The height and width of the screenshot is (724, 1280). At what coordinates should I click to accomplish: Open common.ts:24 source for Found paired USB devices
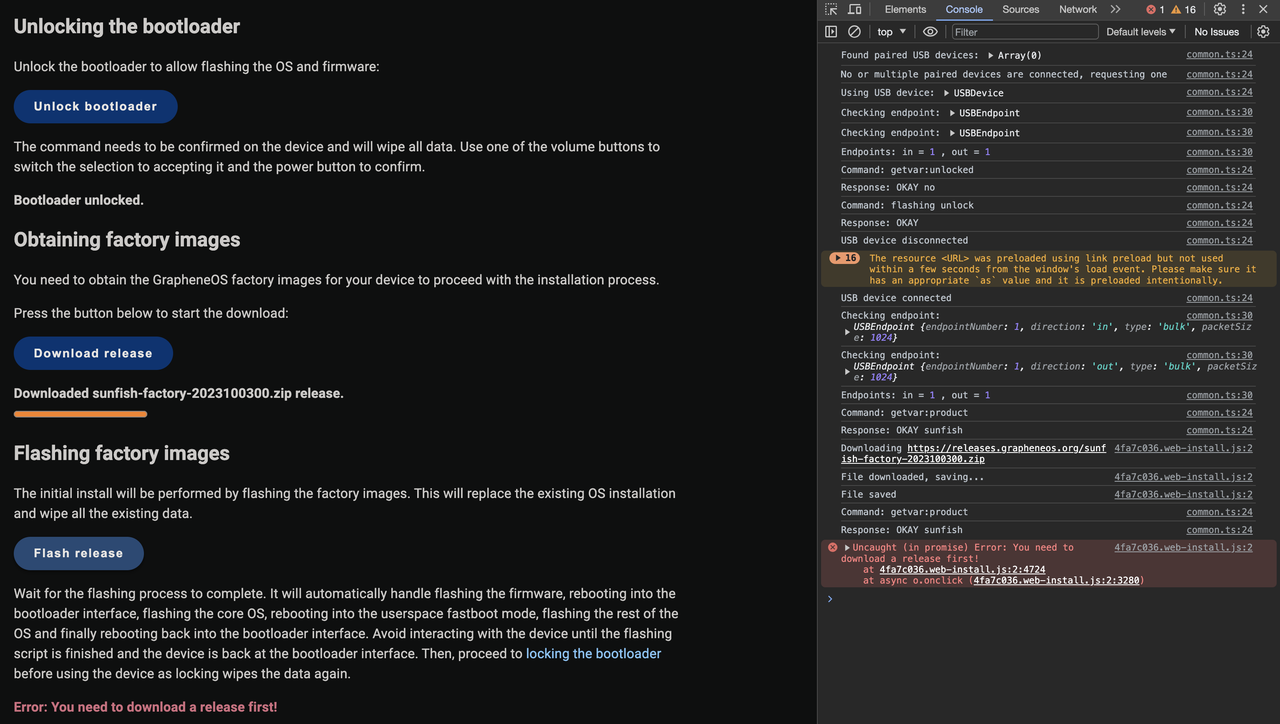[x=1219, y=55]
